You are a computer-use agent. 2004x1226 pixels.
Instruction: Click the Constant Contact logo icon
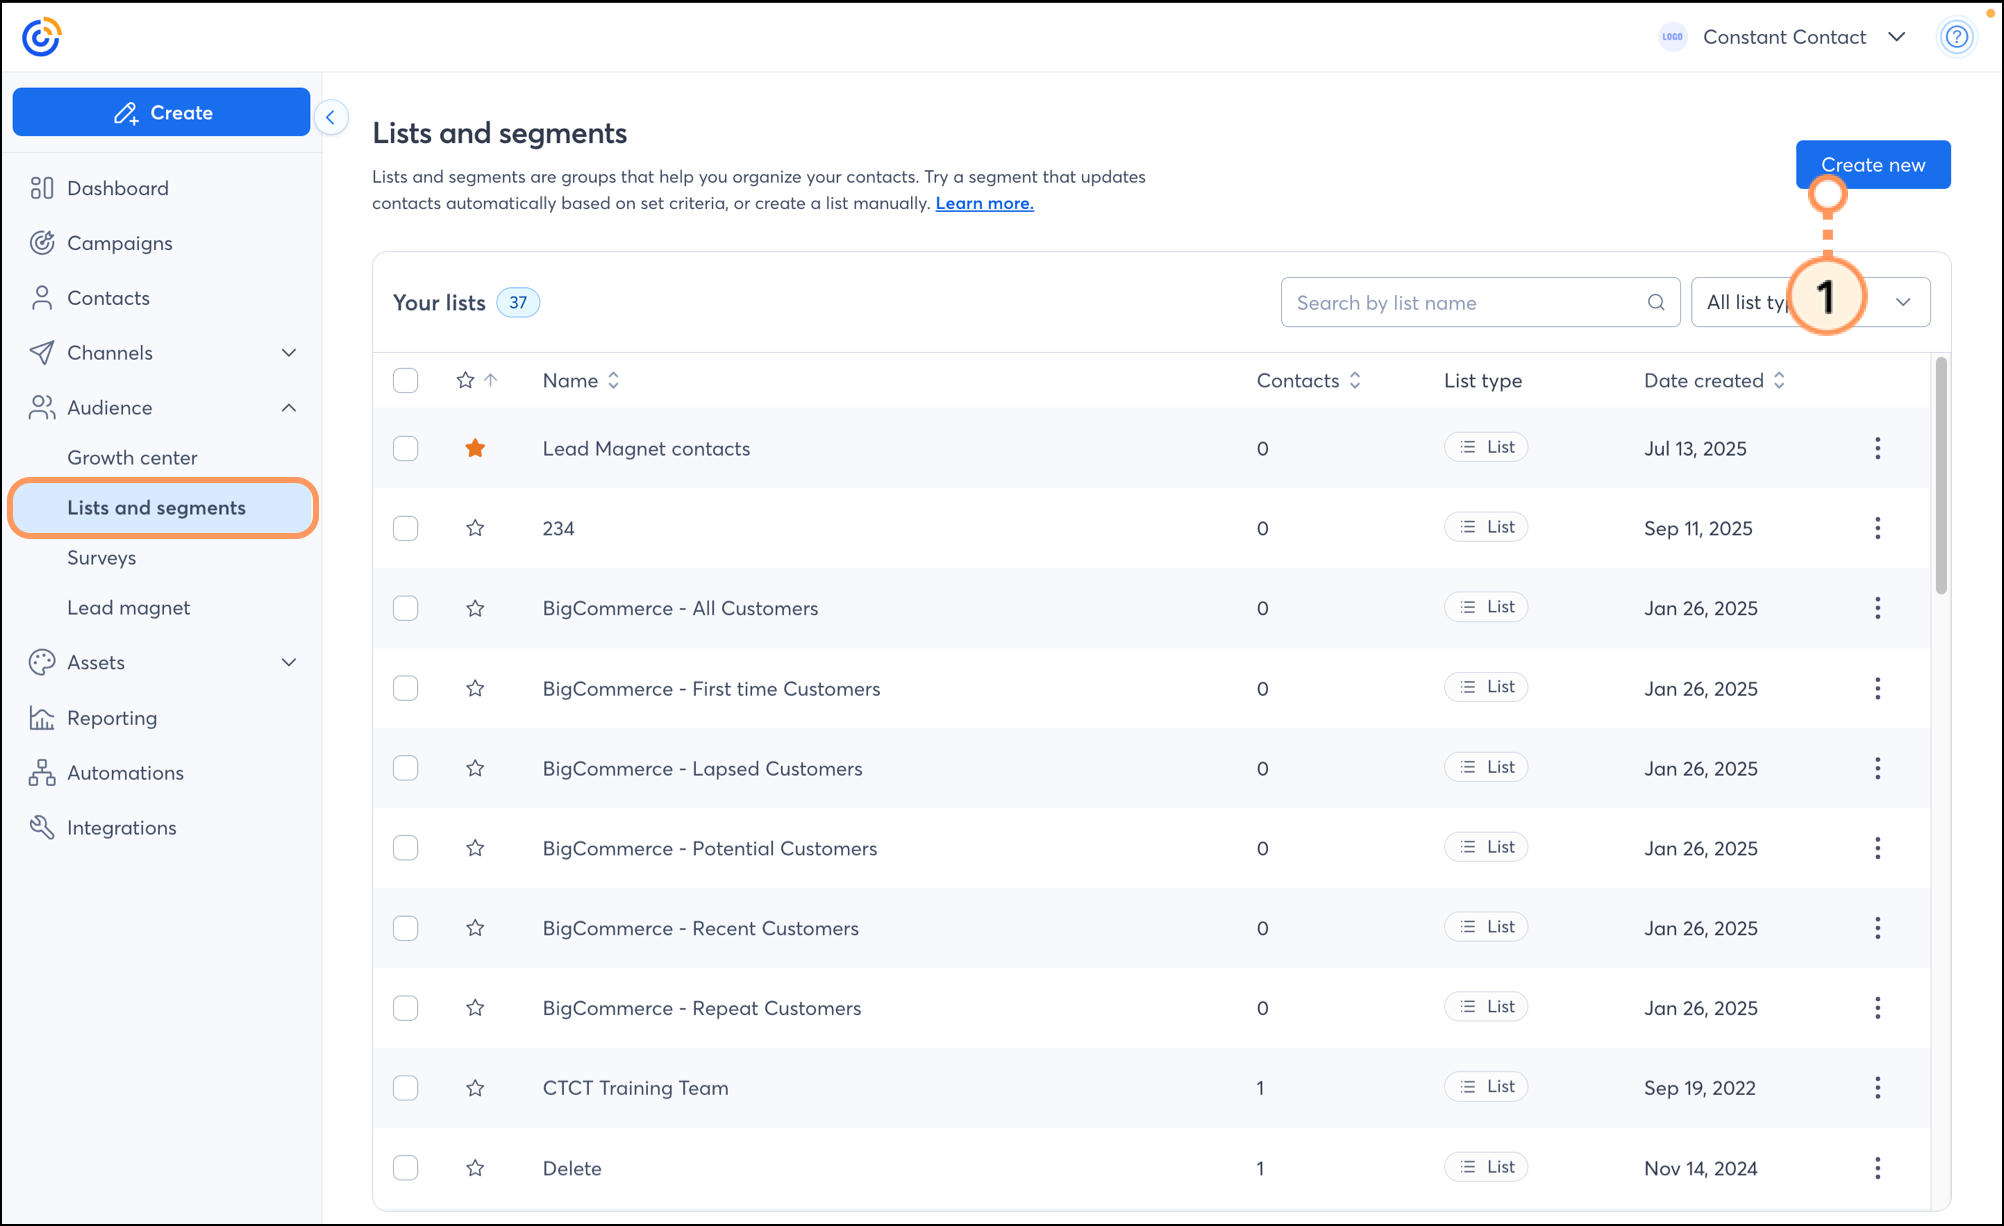point(41,37)
